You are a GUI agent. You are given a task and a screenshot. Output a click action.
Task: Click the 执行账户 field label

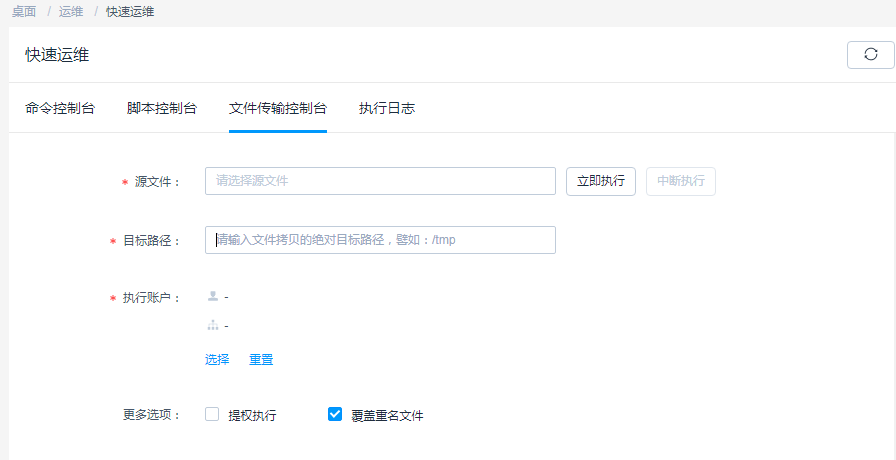click(x=151, y=298)
